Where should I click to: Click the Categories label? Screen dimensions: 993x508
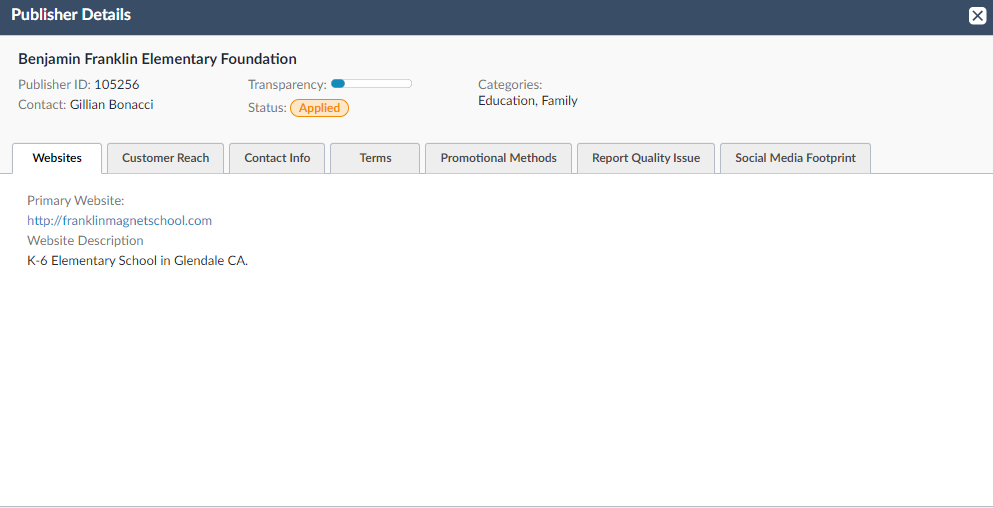(510, 84)
